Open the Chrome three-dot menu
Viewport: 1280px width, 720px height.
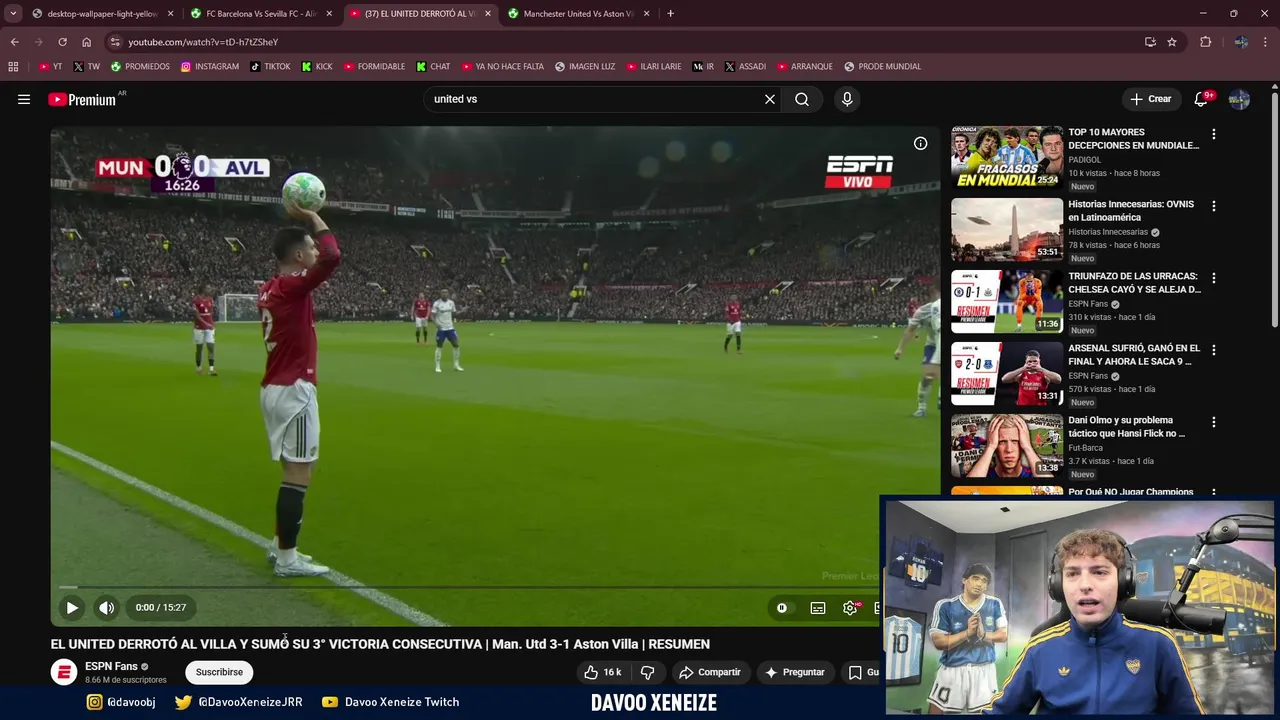(1267, 42)
